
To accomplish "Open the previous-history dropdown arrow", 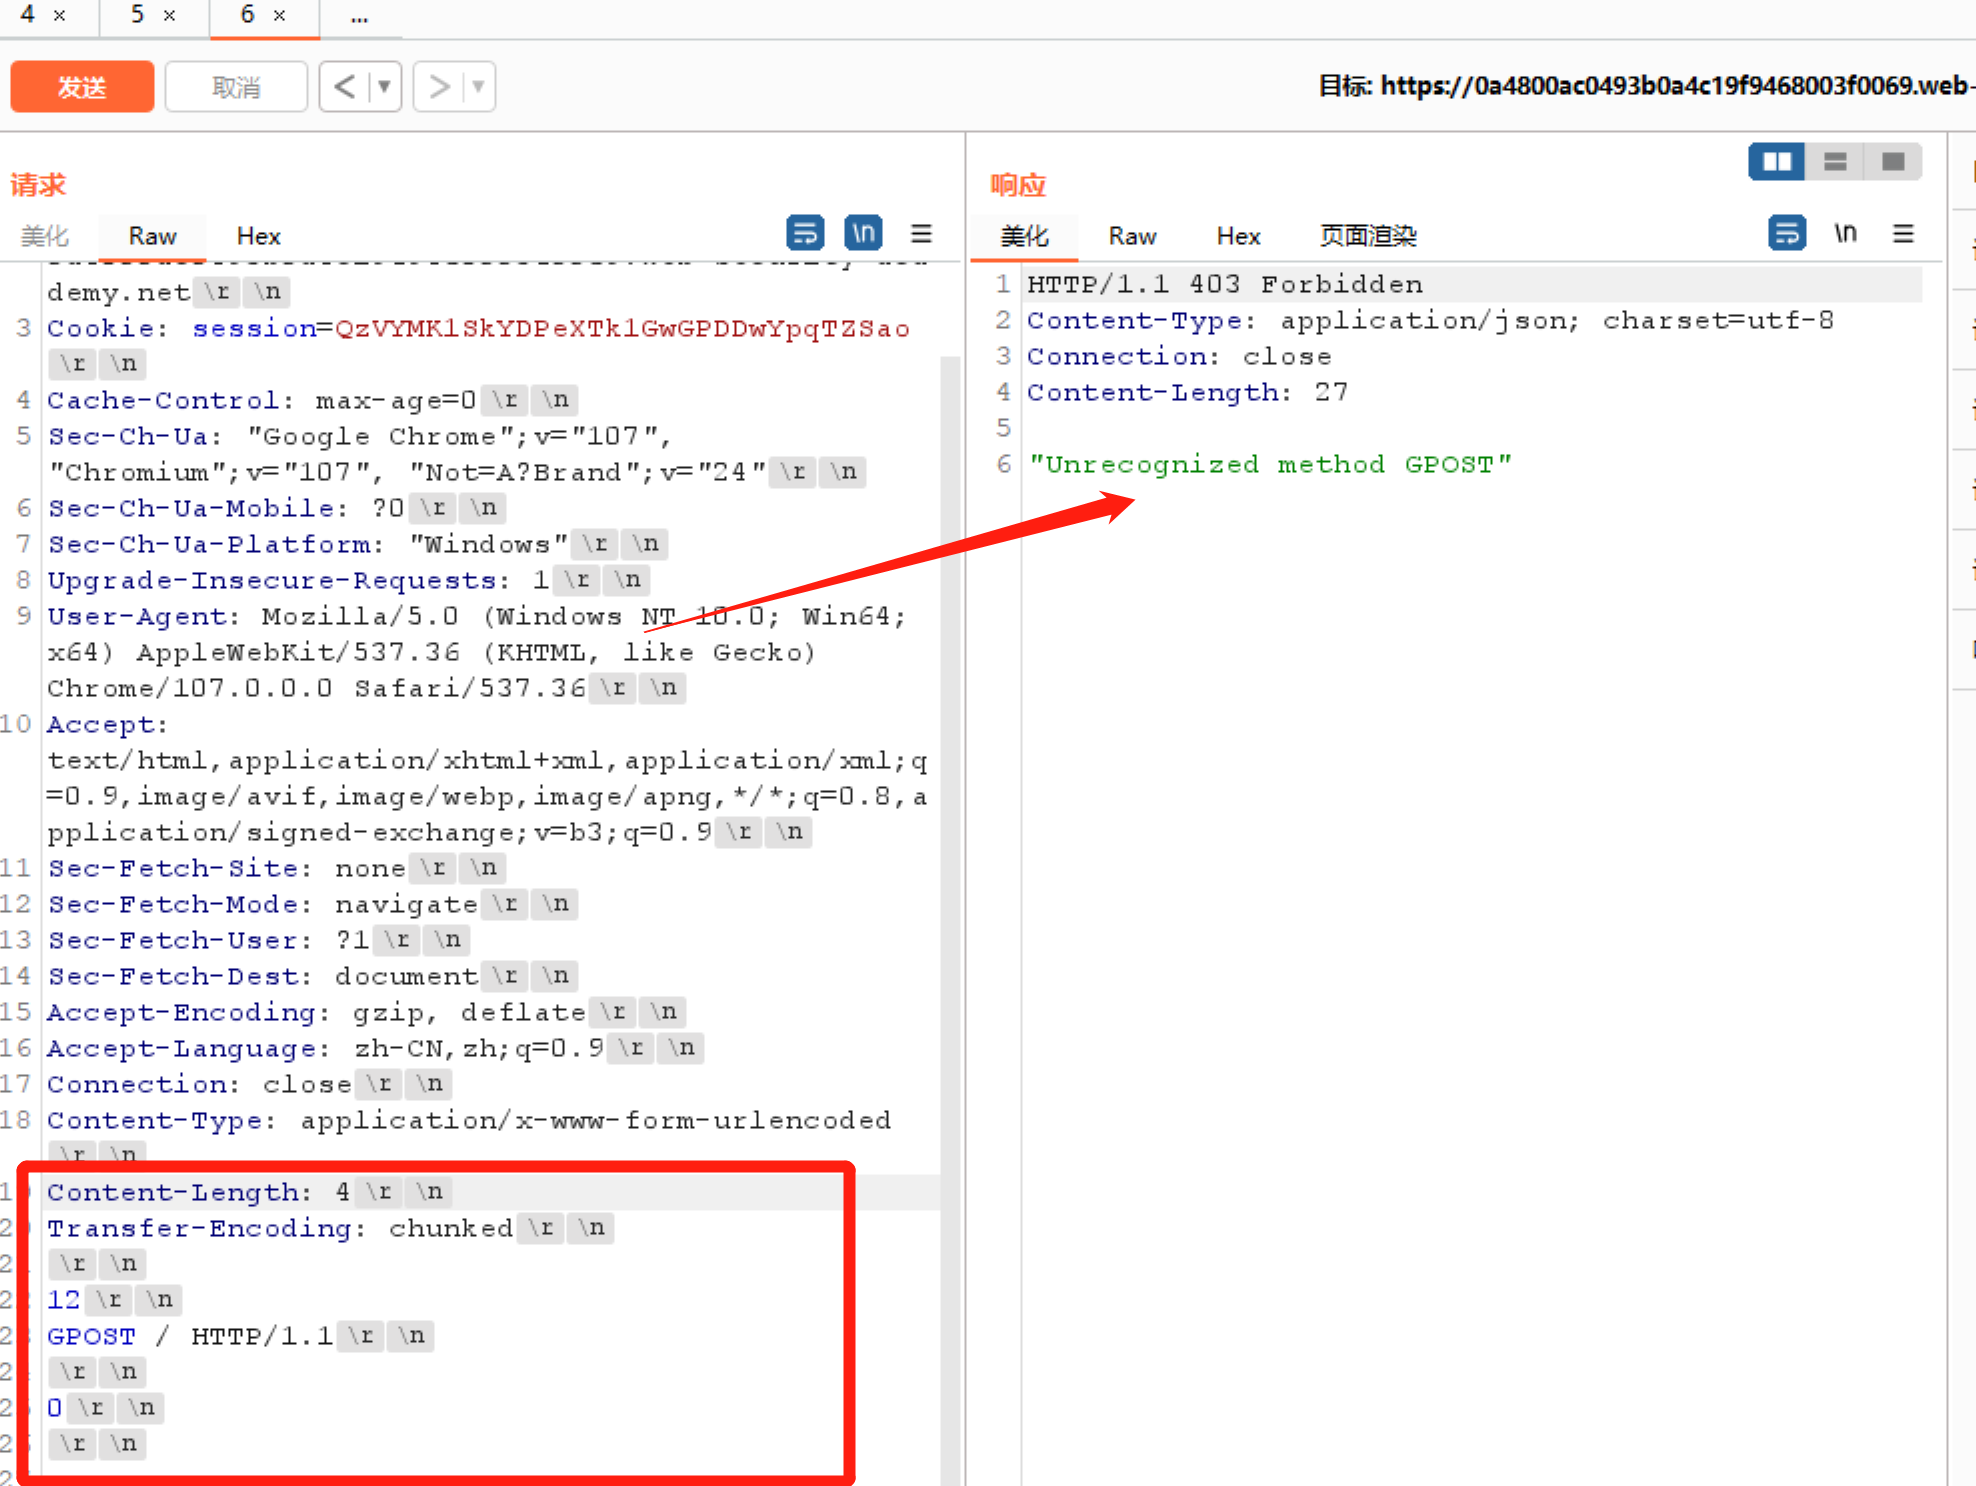I will coord(384,87).
